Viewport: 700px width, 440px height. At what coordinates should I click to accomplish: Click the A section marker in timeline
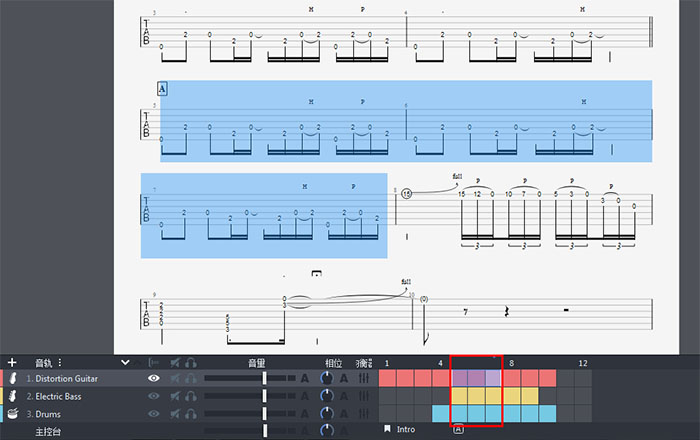pyautogui.click(x=458, y=430)
